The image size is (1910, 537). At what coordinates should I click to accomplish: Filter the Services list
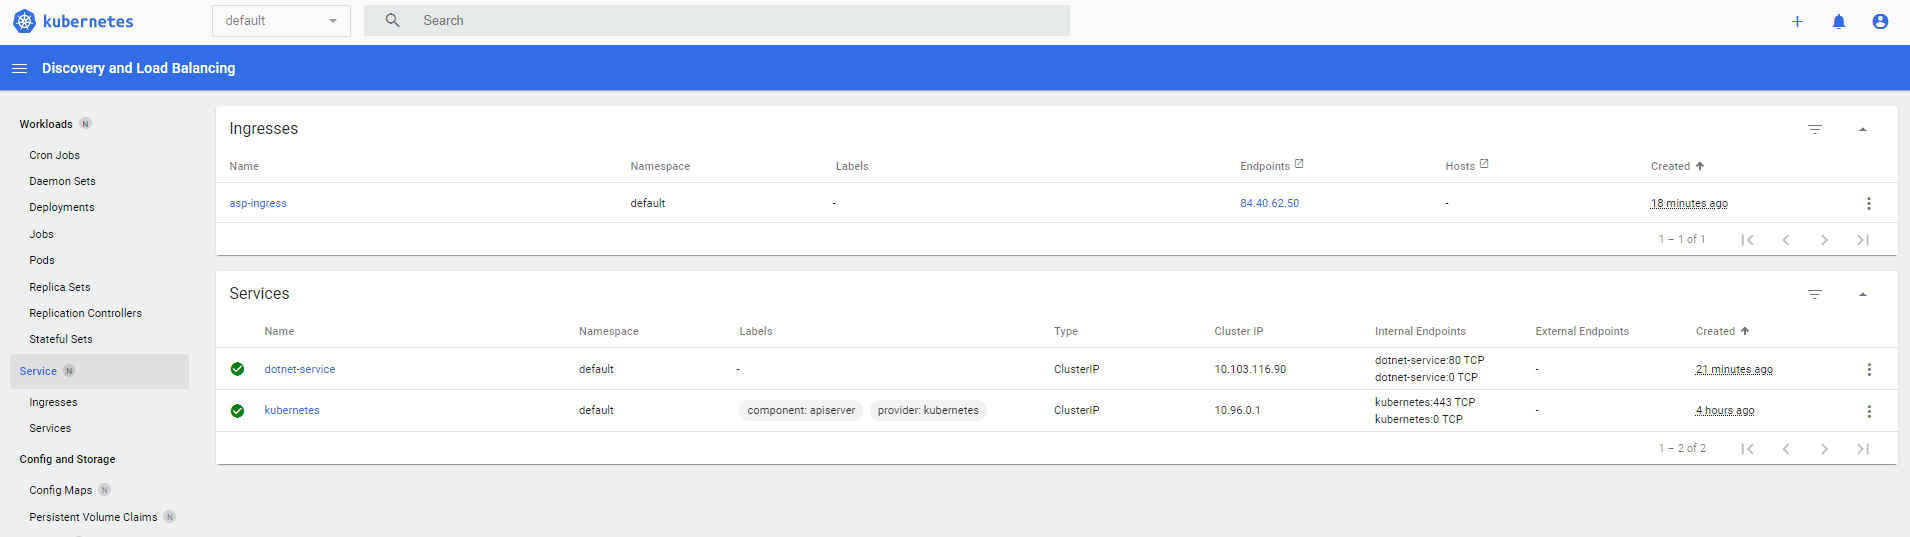click(x=1814, y=294)
